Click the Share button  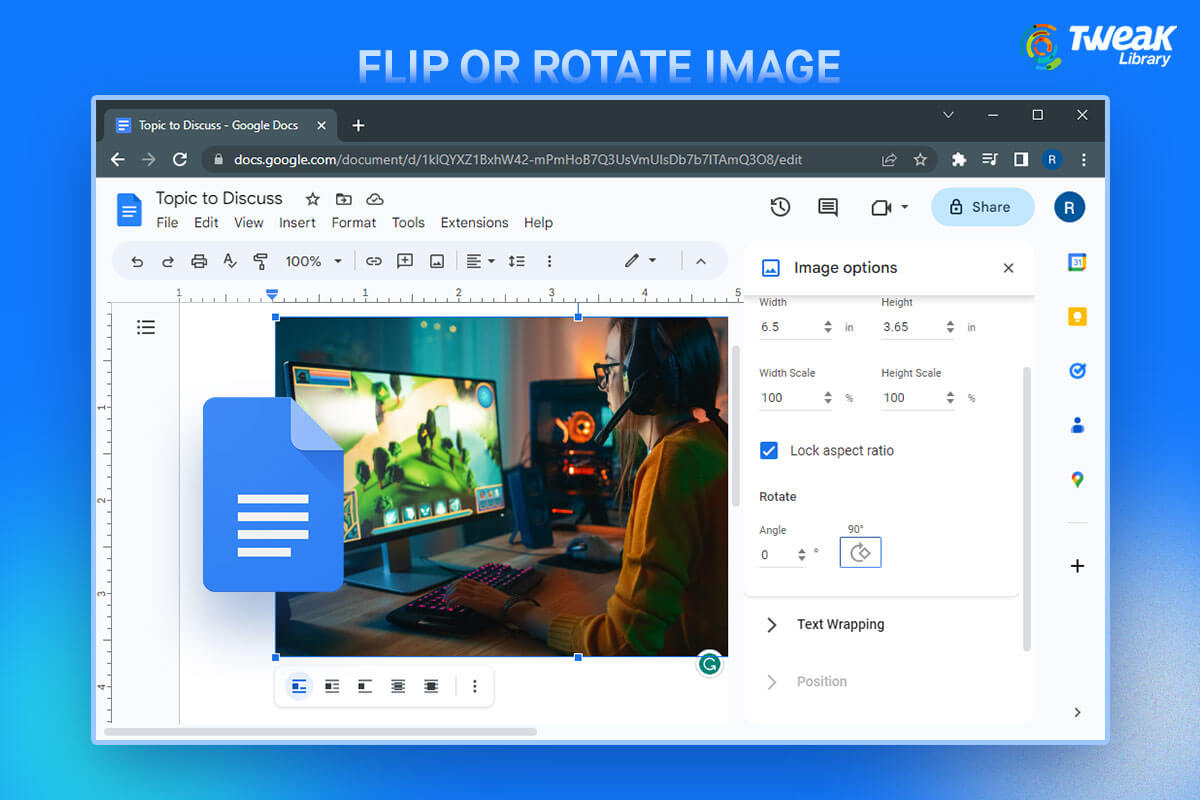981,207
